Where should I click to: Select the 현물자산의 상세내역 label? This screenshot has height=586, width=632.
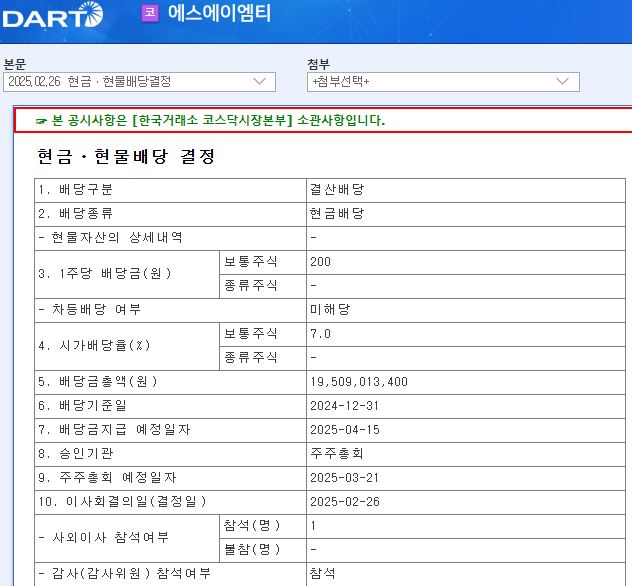tap(110, 237)
